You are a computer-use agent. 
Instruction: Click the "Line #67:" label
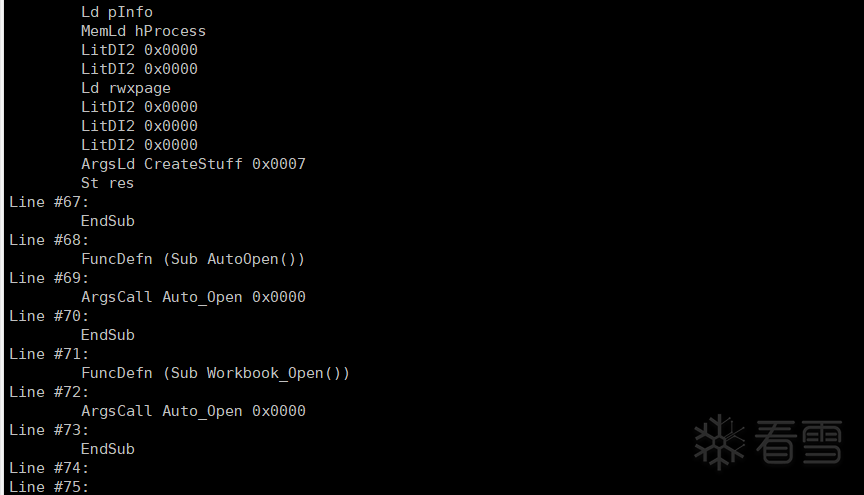(x=49, y=202)
